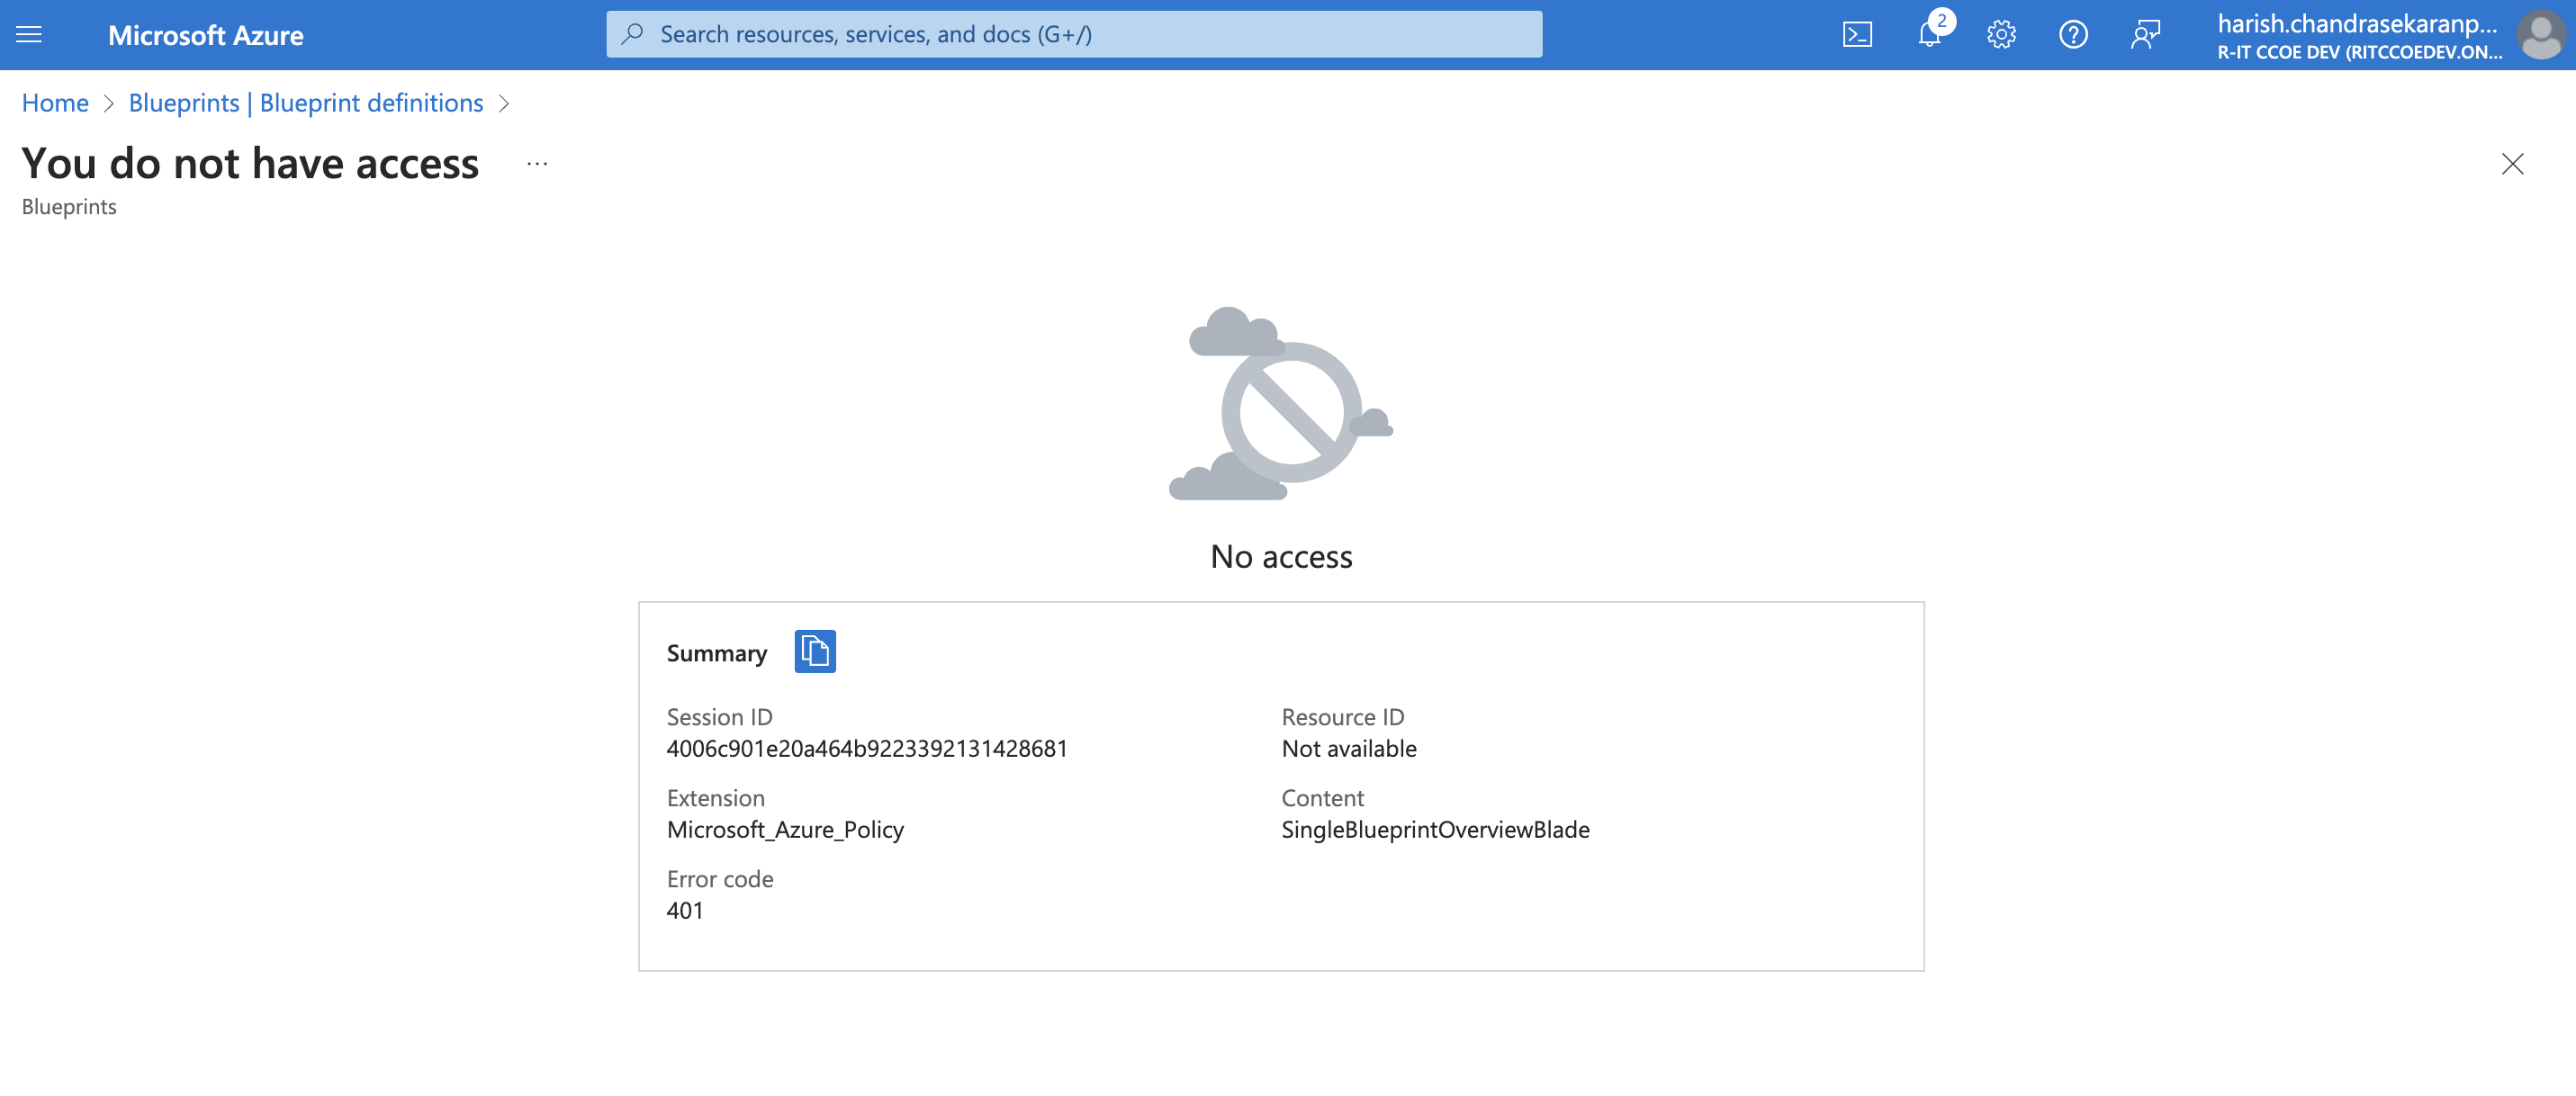Select the Session ID value 4006c901e20a464b...
The image size is (2576, 1096).
tap(867, 749)
